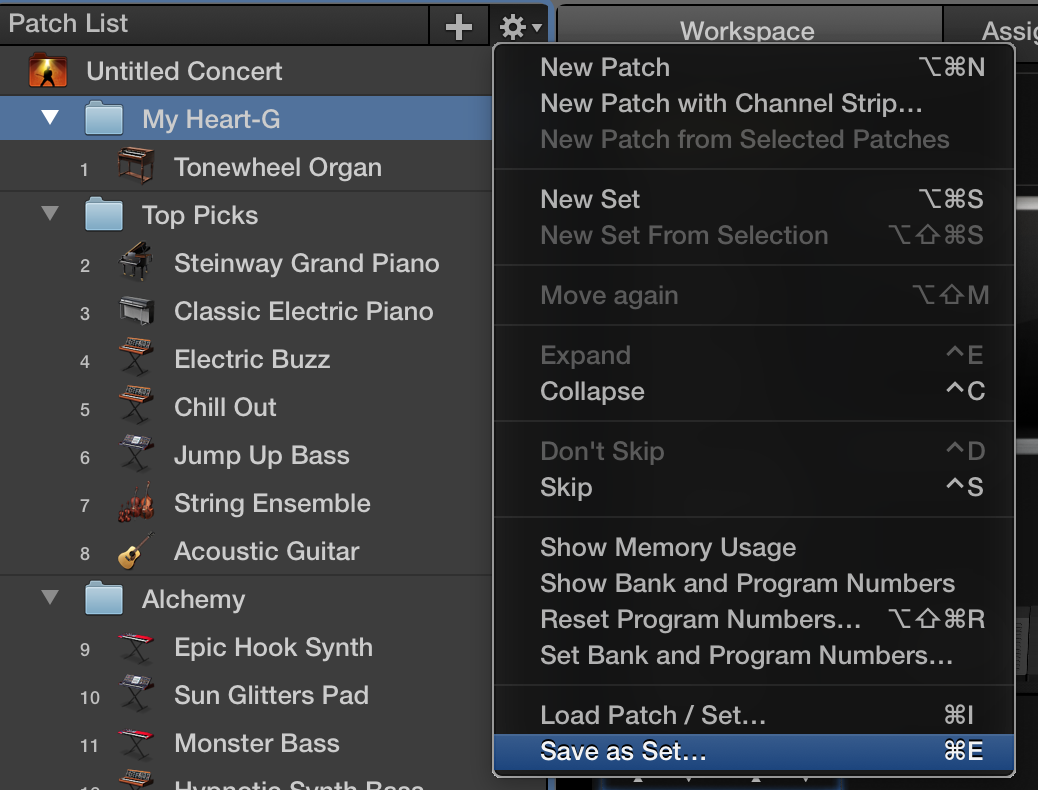
Task: Collapse the My Heart-G set
Action: point(50,118)
